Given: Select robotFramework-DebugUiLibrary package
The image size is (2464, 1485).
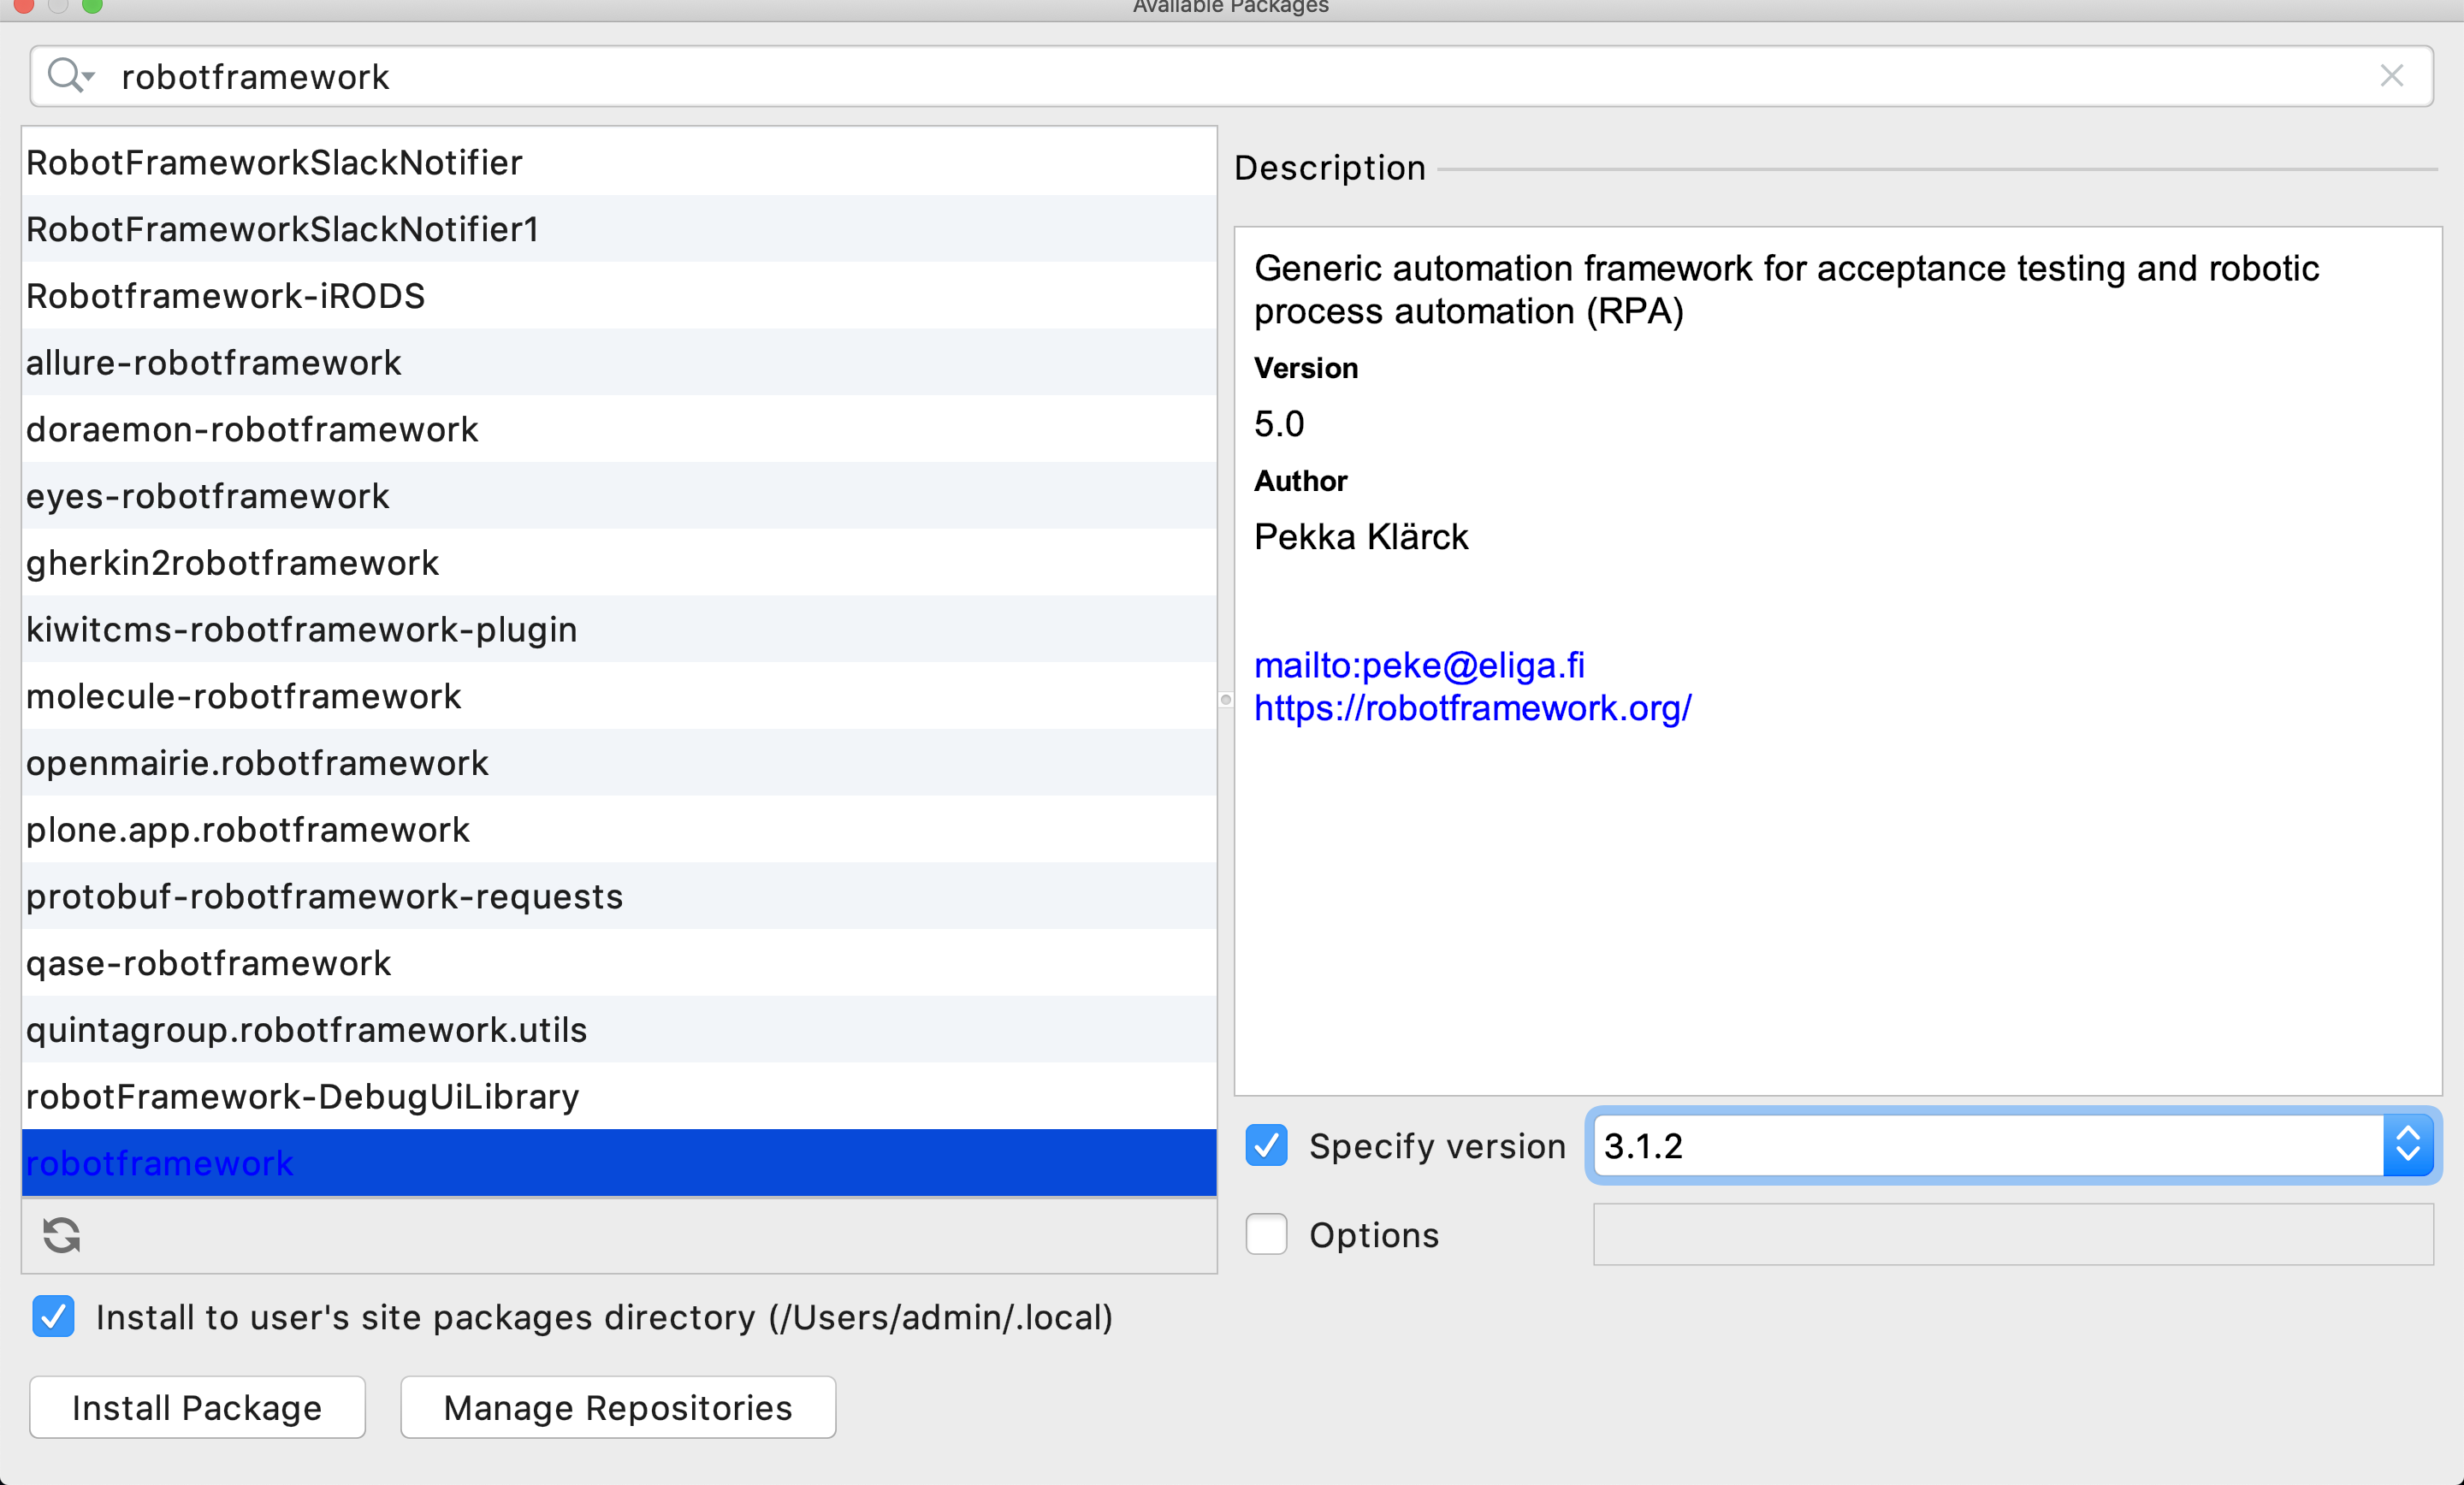Looking at the screenshot, I should coord(302,1096).
